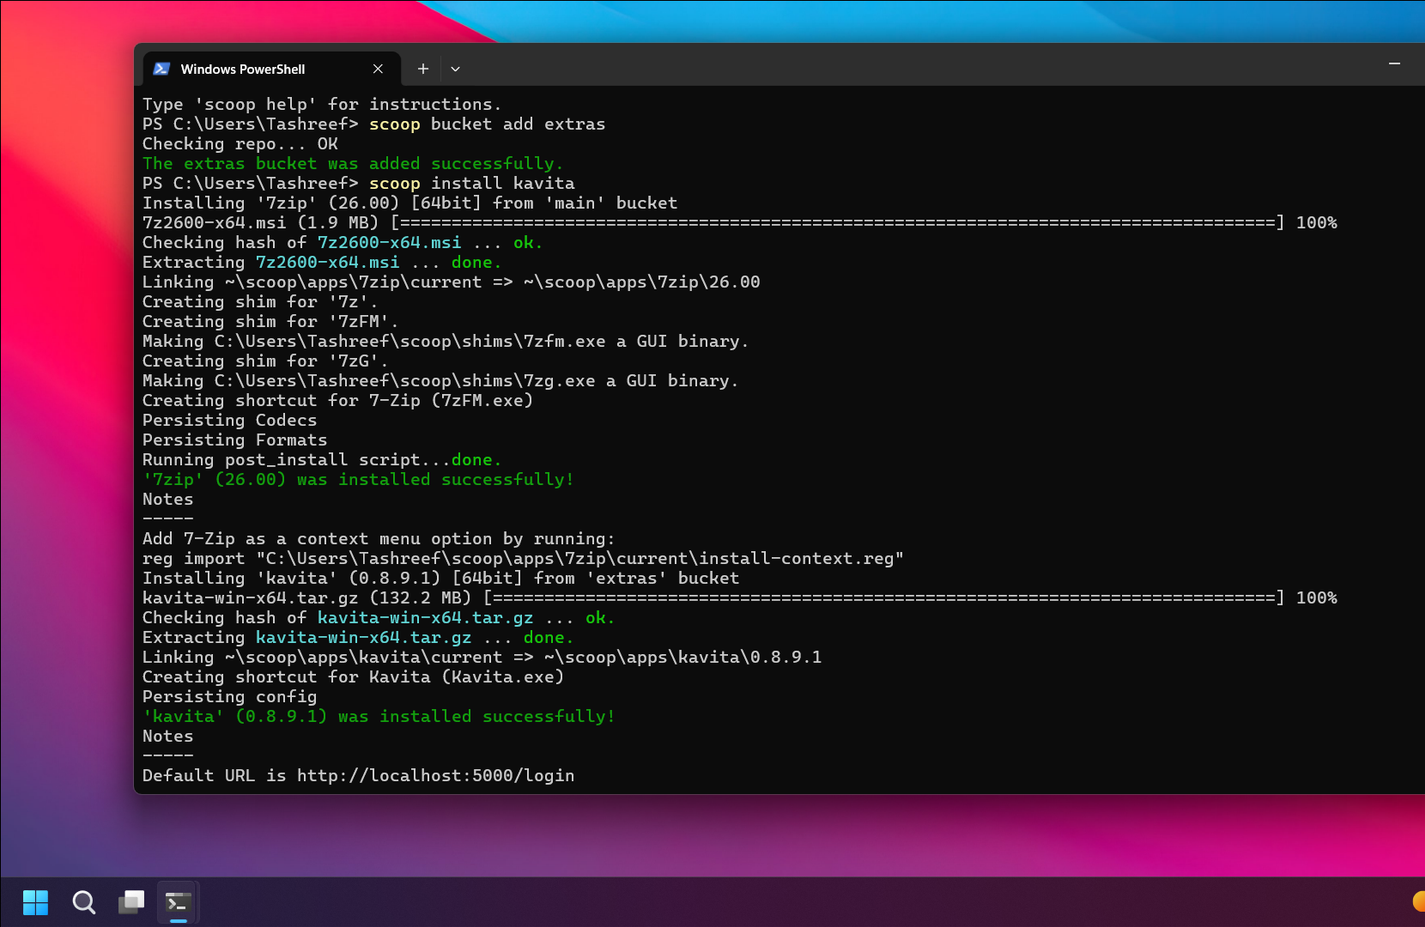Click 'Making ...\shims\7zfm.exe a GUI binary.' line
Viewport: 1425px width, 927px height.
pos(446,341)
